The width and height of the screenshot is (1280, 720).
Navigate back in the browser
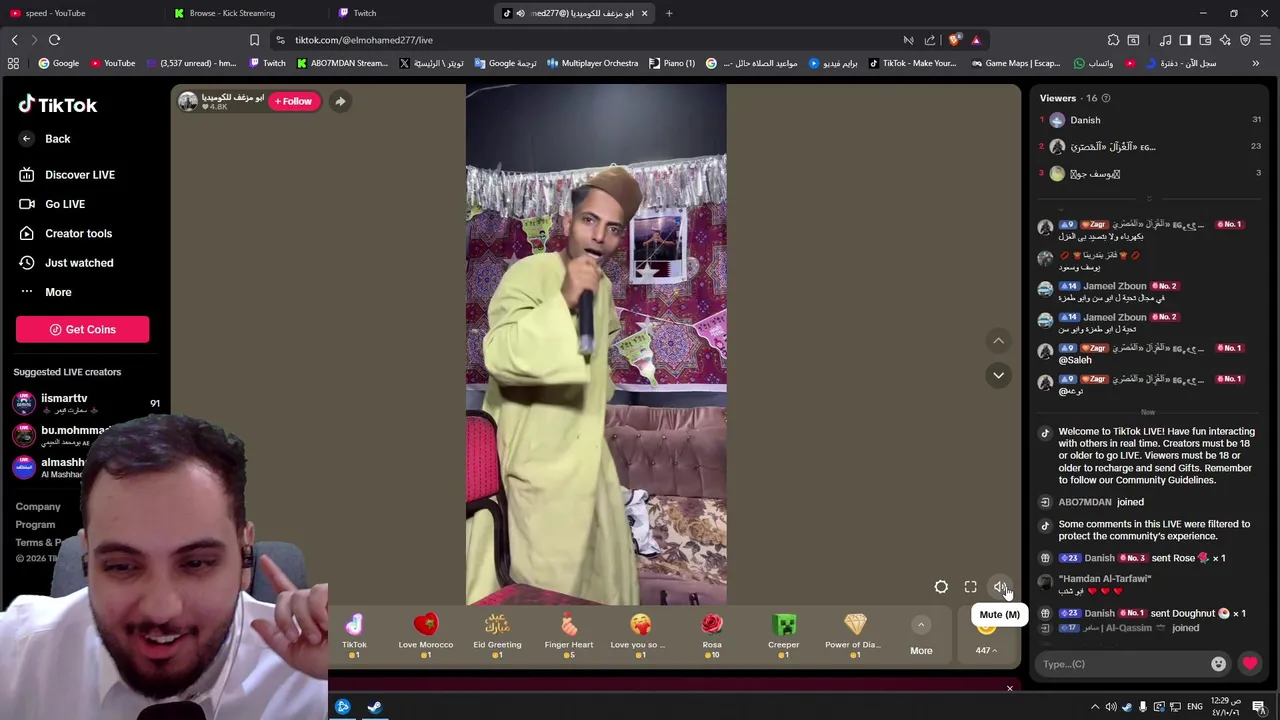tap(15, 40)
